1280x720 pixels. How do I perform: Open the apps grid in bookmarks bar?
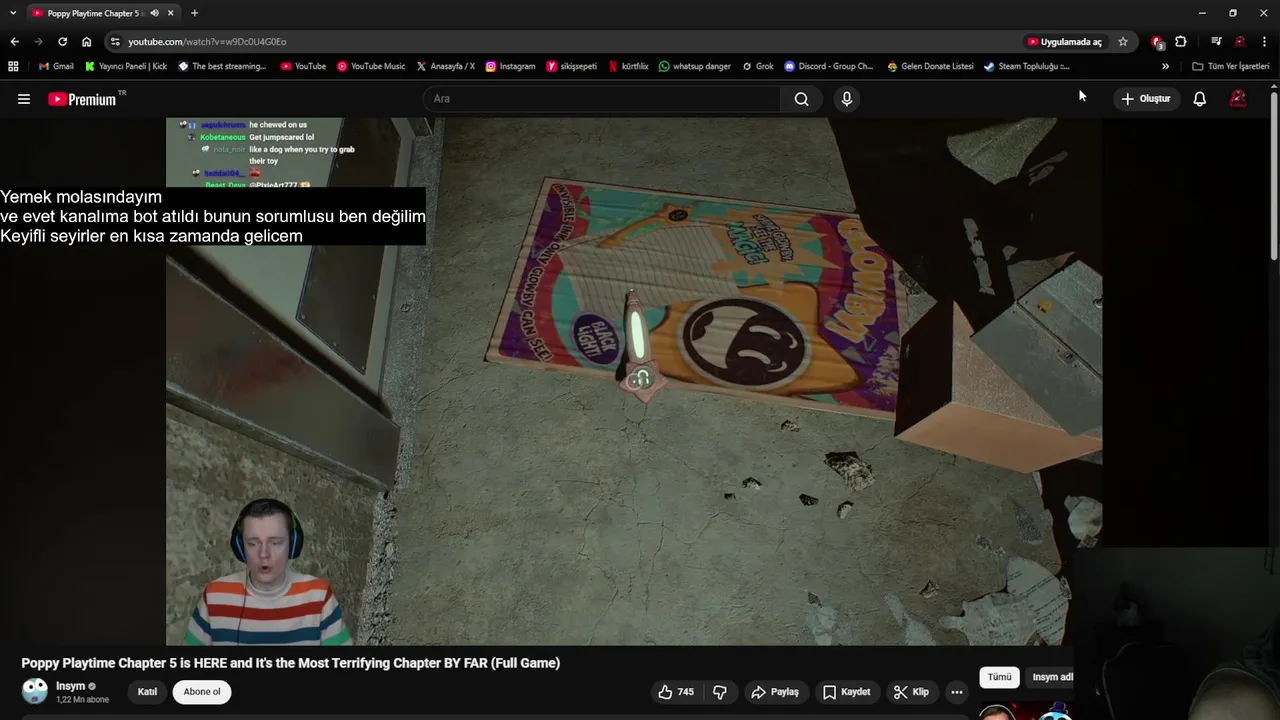pyautogui.click(x=13, y=66)
